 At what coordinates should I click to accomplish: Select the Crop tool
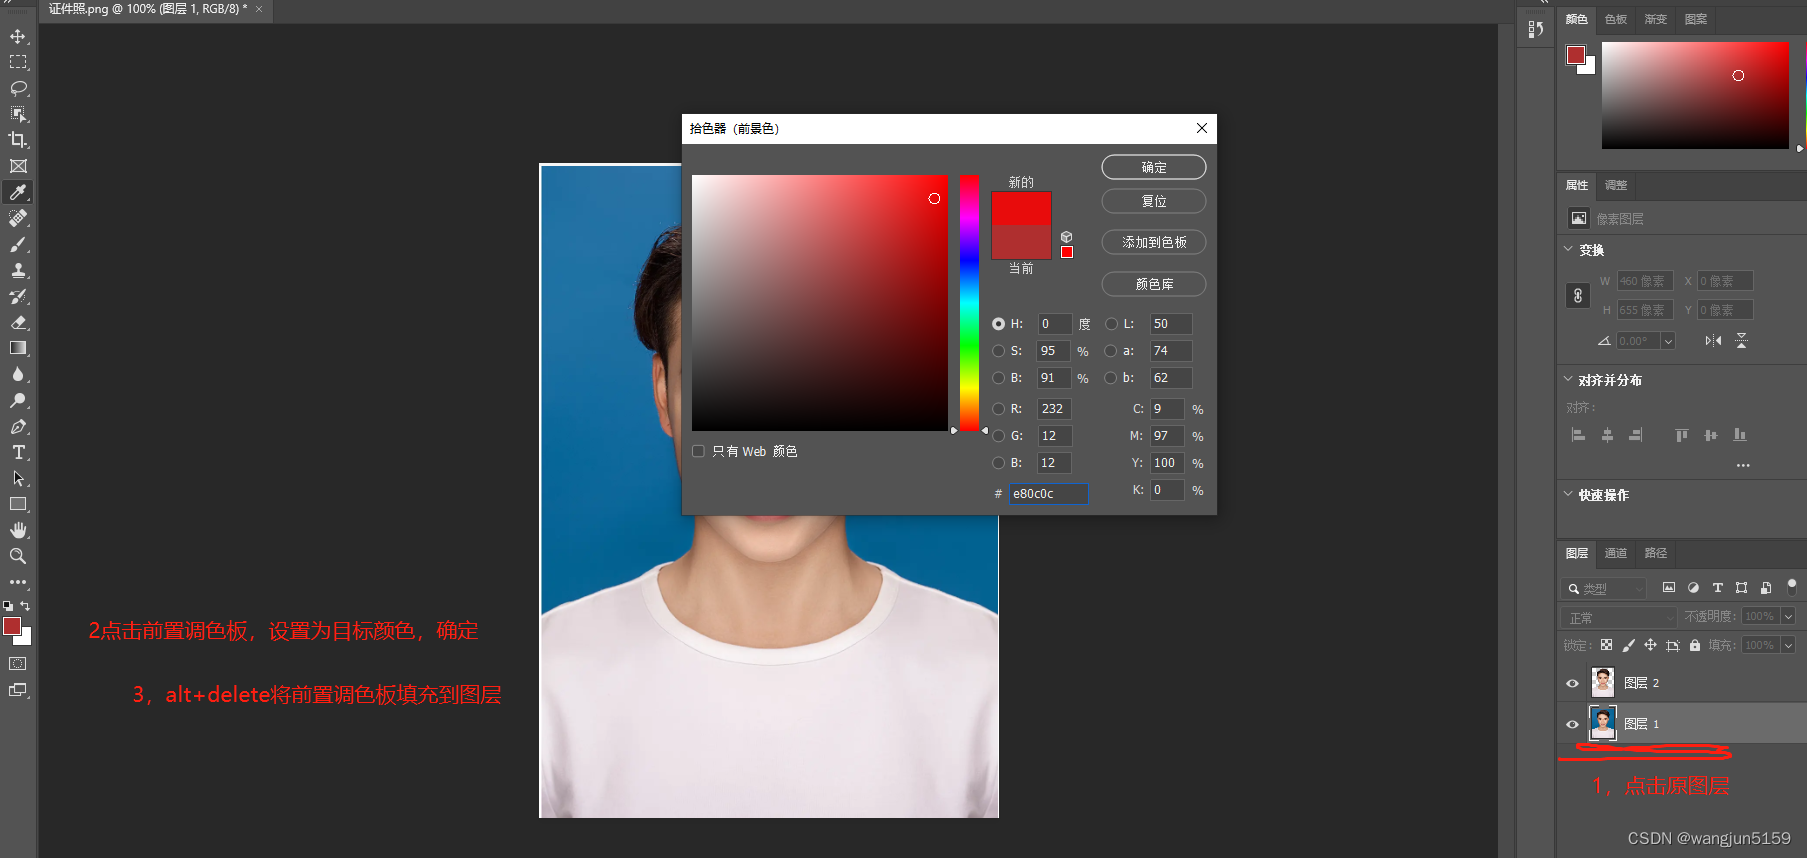(x=18, y=140)
